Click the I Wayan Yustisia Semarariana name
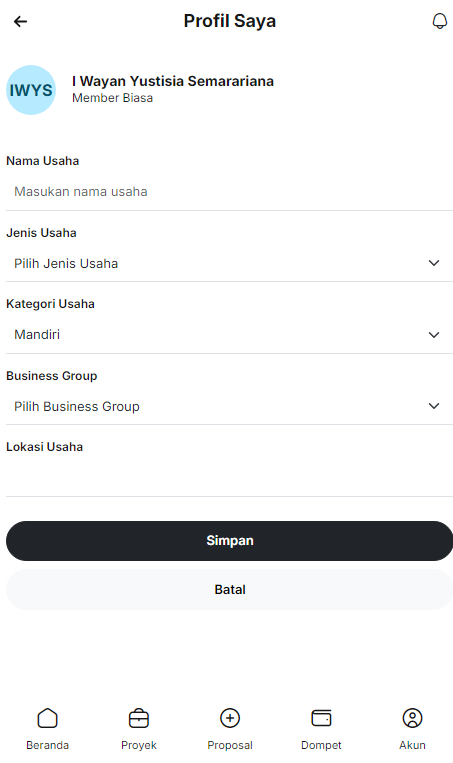 (173, 81)
